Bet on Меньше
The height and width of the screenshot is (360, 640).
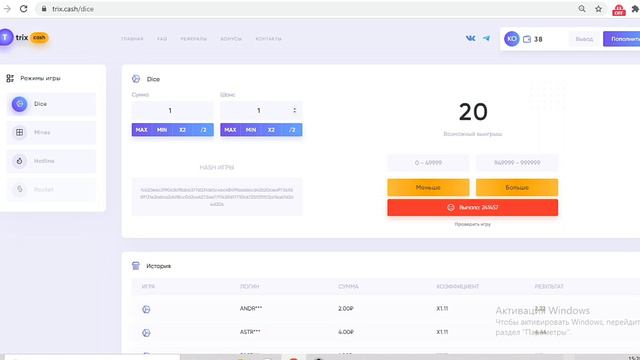(428, 187)
